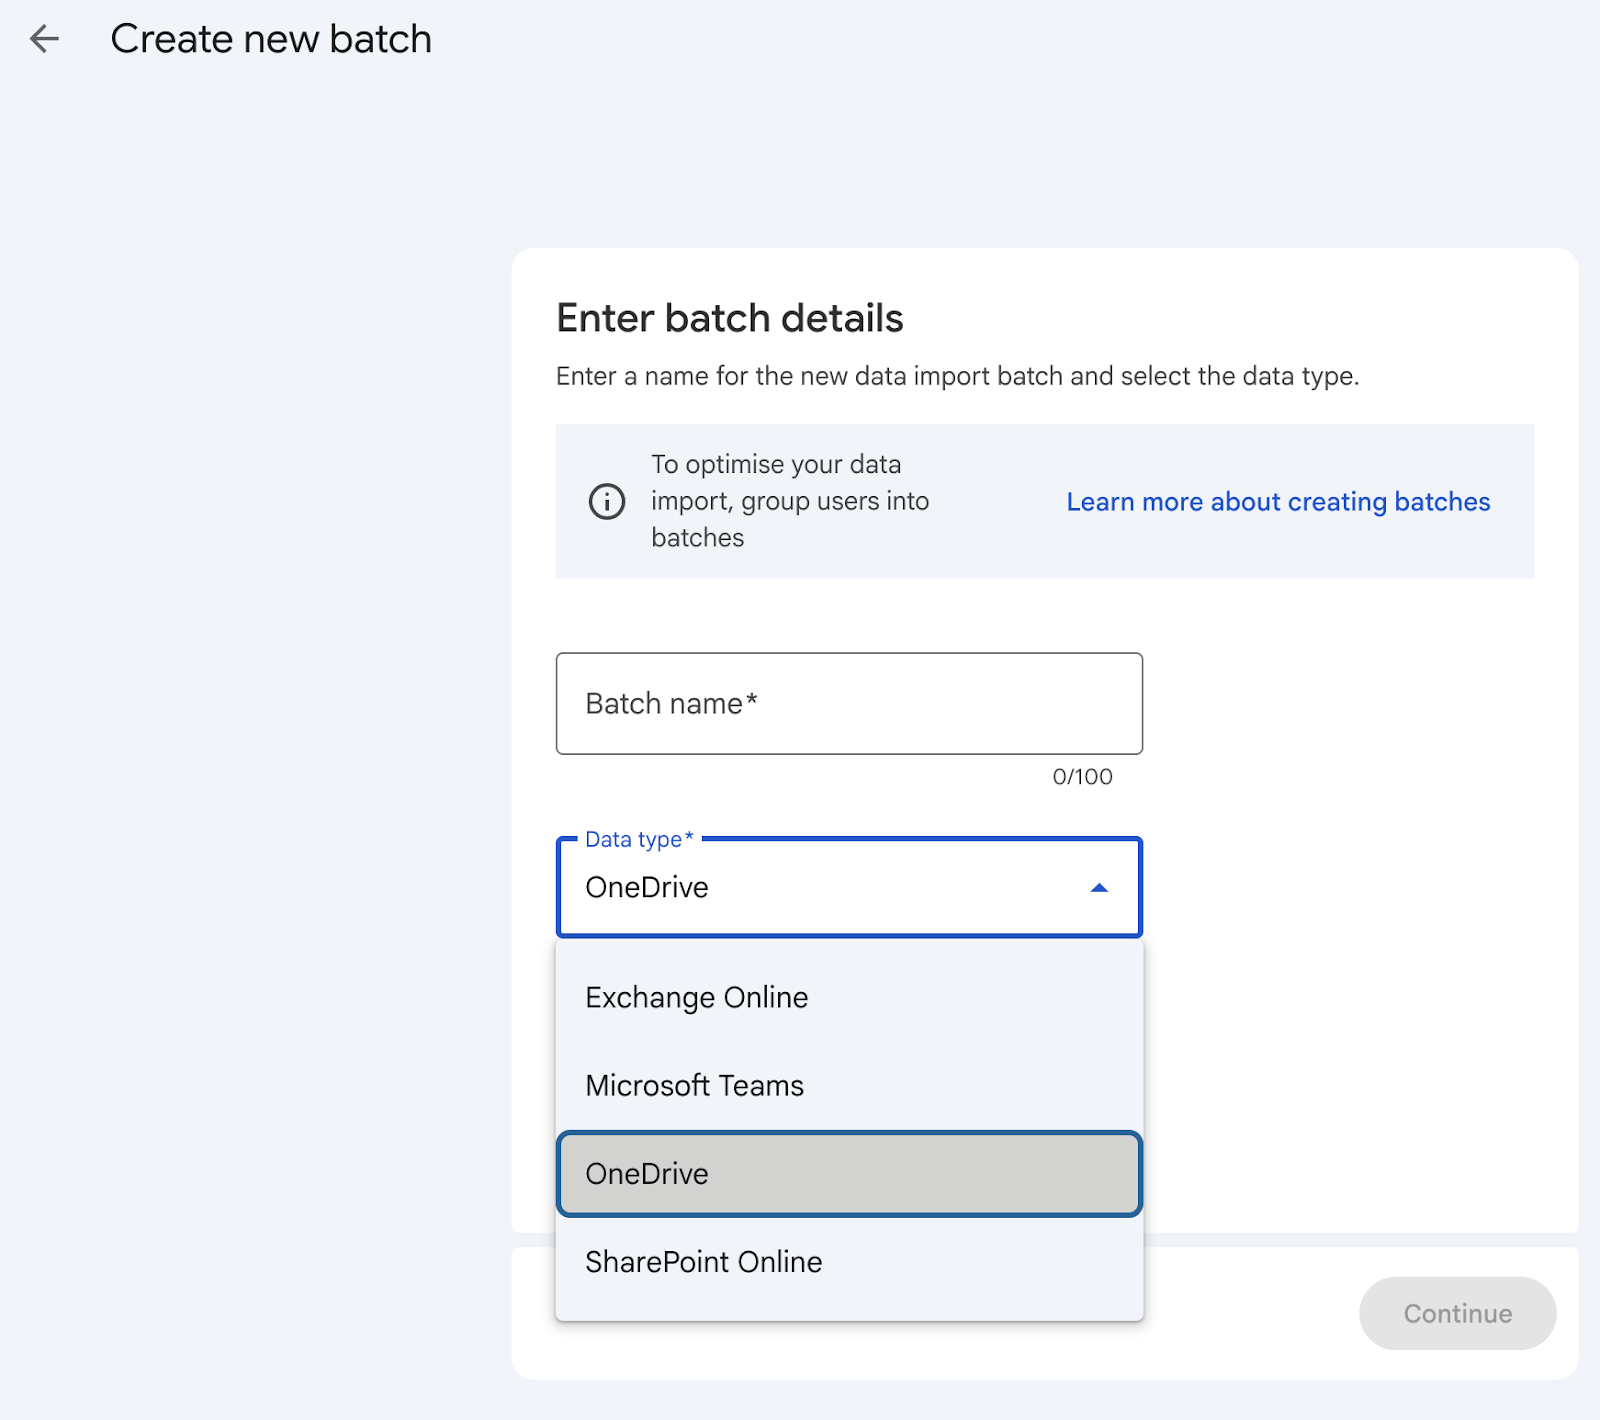Collapse the Data type dropdown arrow
Screen dimensions: 1600x1420
click(x=1099, y=888)
